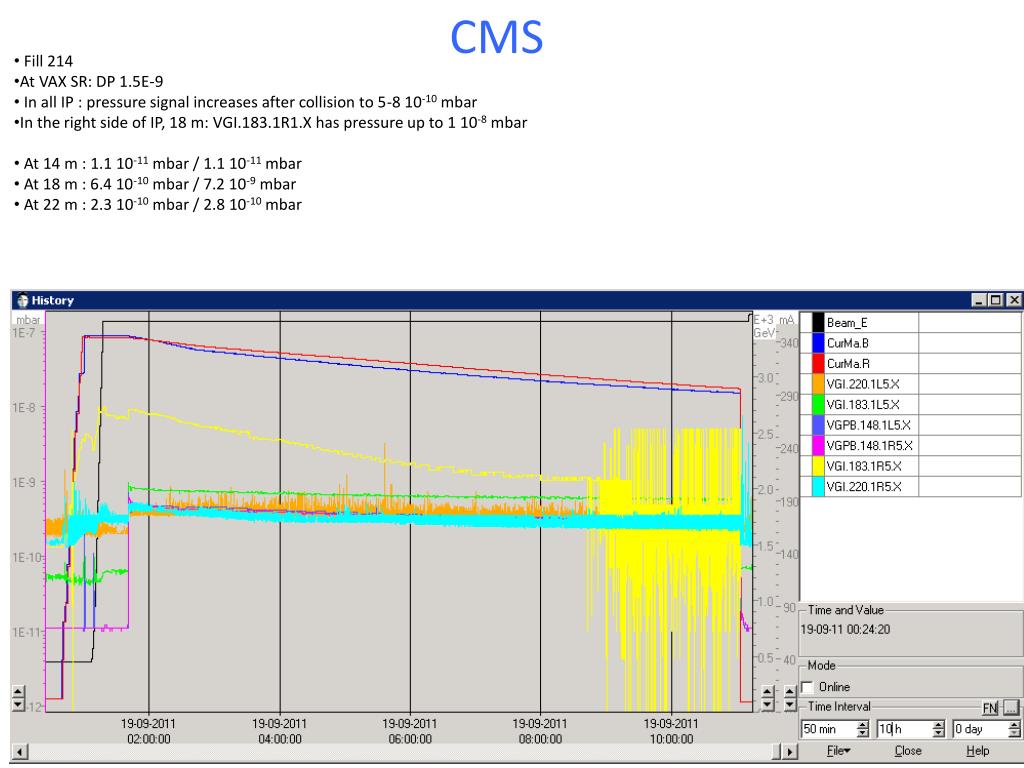Click the History window title icon

pos(23,300)
